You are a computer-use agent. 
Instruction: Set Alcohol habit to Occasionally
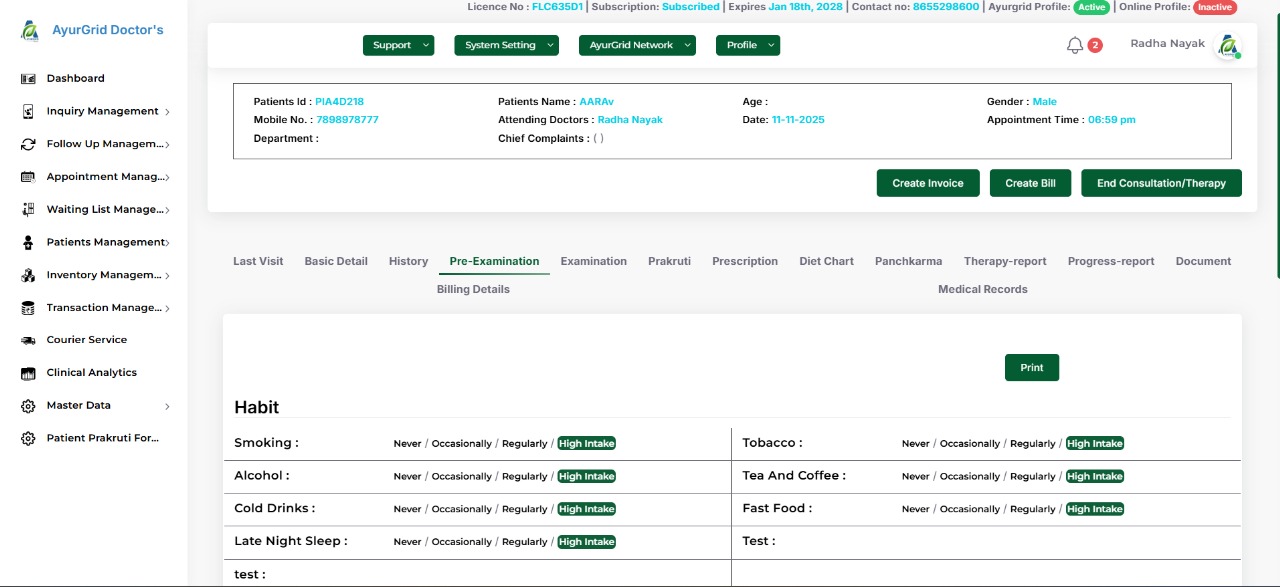click(461, 476)
